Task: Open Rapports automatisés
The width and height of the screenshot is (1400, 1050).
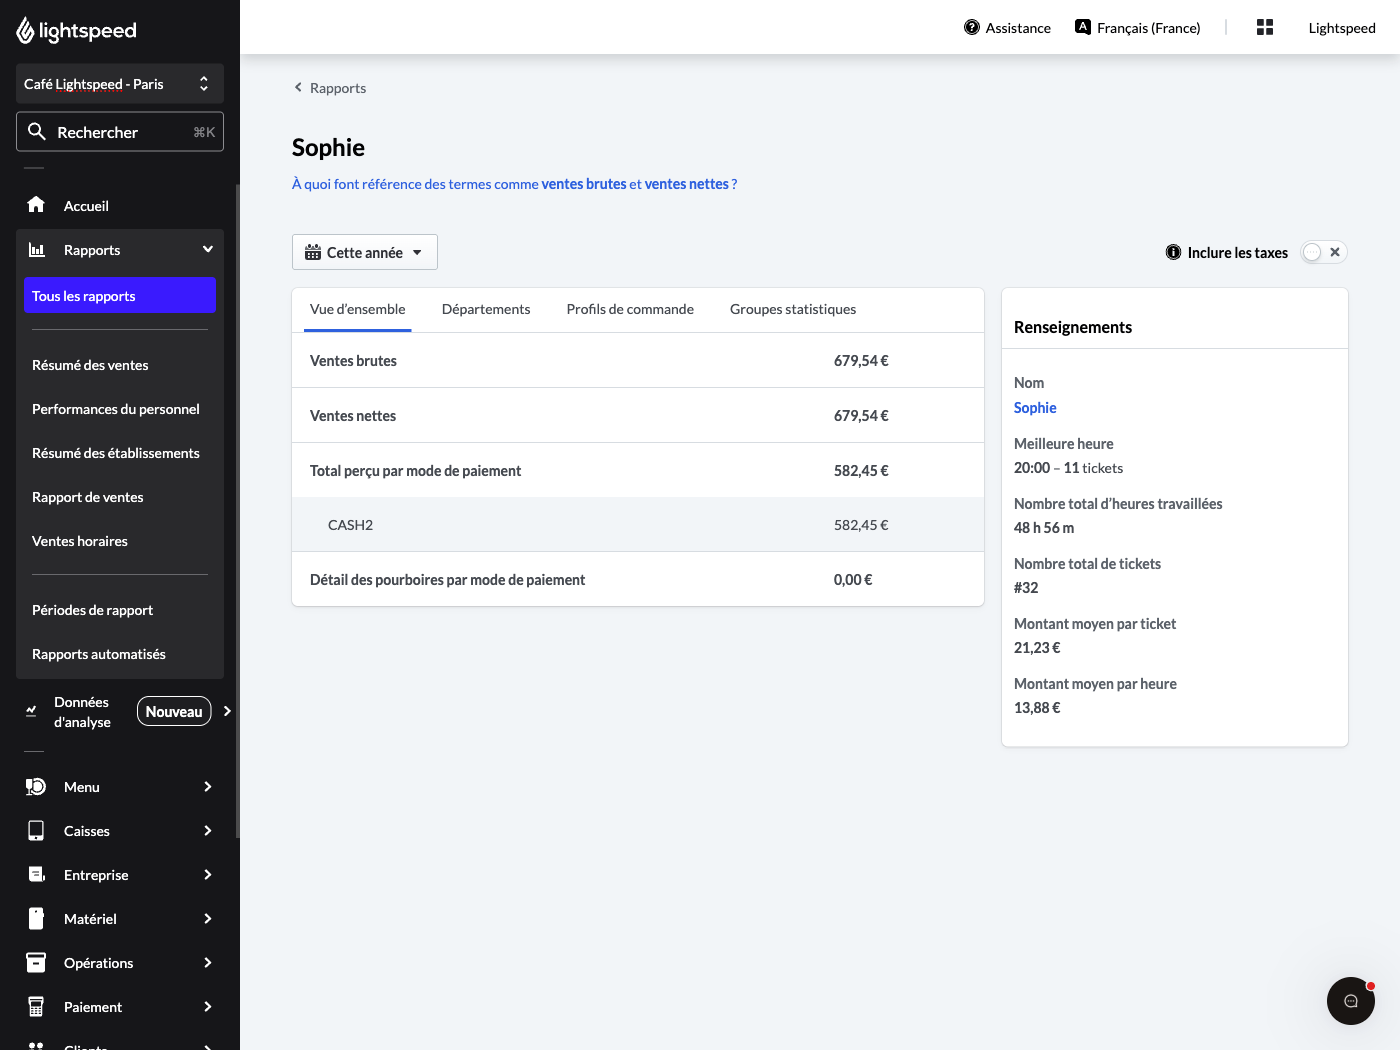Action: click(x=99, y=654)
